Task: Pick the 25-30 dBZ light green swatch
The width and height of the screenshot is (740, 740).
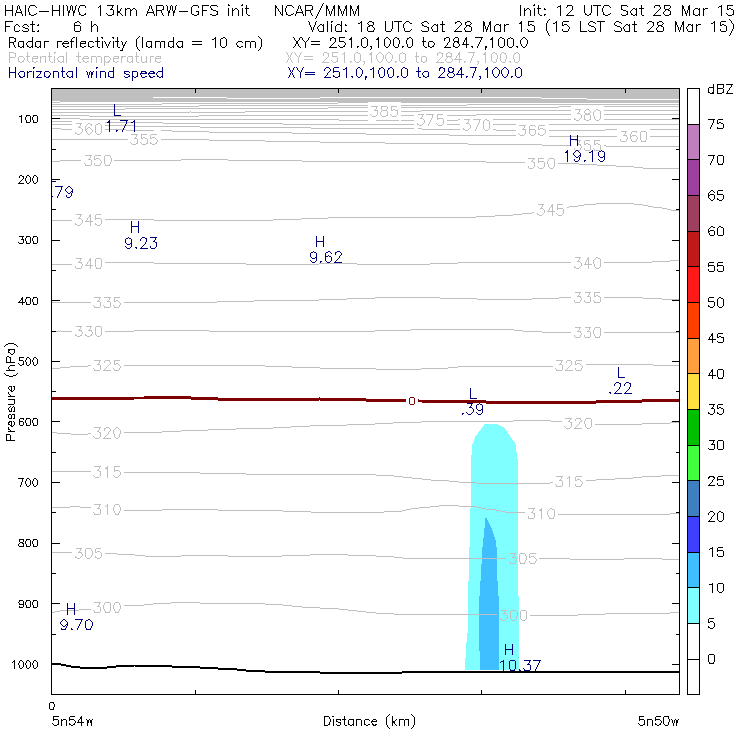Action: (x=693, y=463)
